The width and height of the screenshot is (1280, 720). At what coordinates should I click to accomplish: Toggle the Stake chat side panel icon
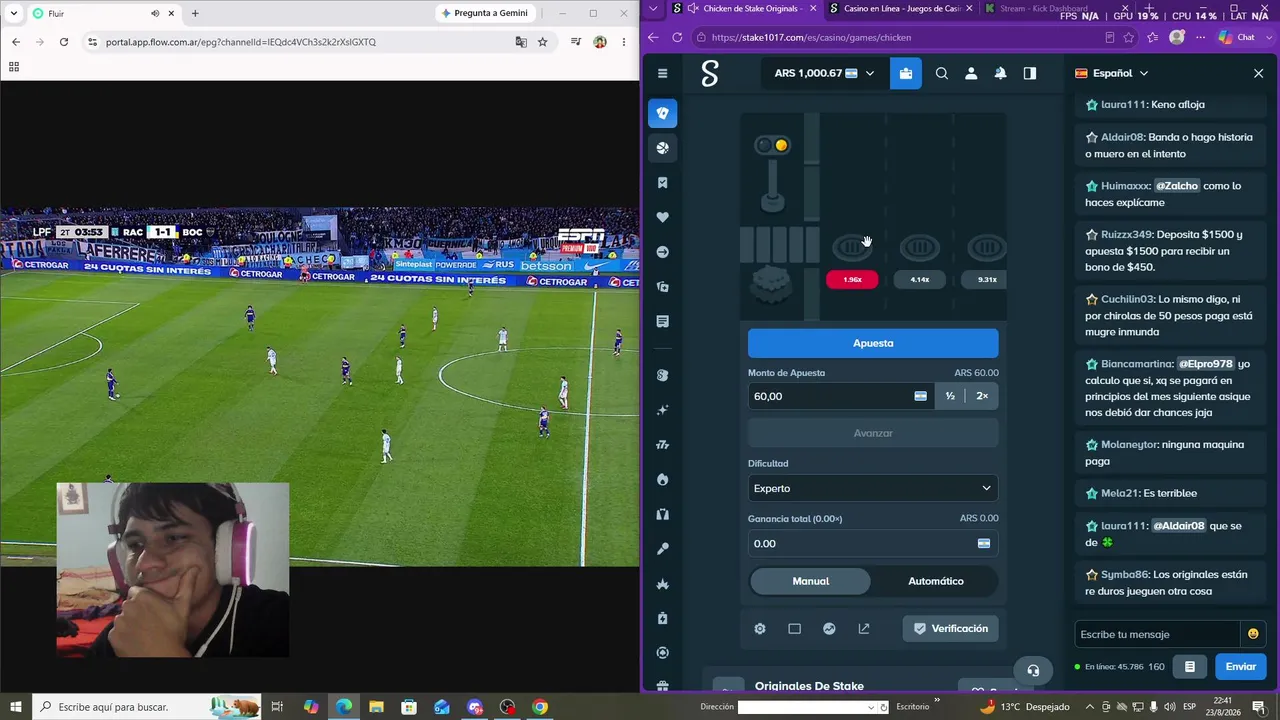[1030, 73]
